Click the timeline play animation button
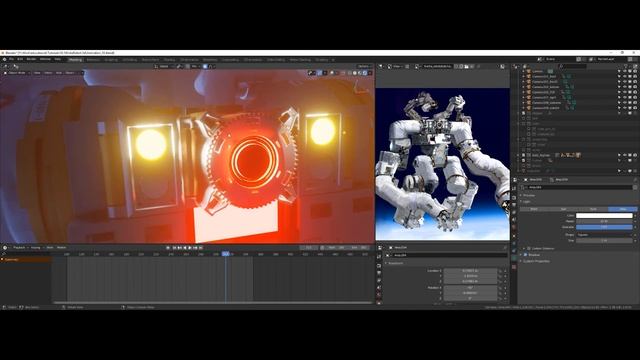Viewport: 640px width, 360px height. [190, 248]
